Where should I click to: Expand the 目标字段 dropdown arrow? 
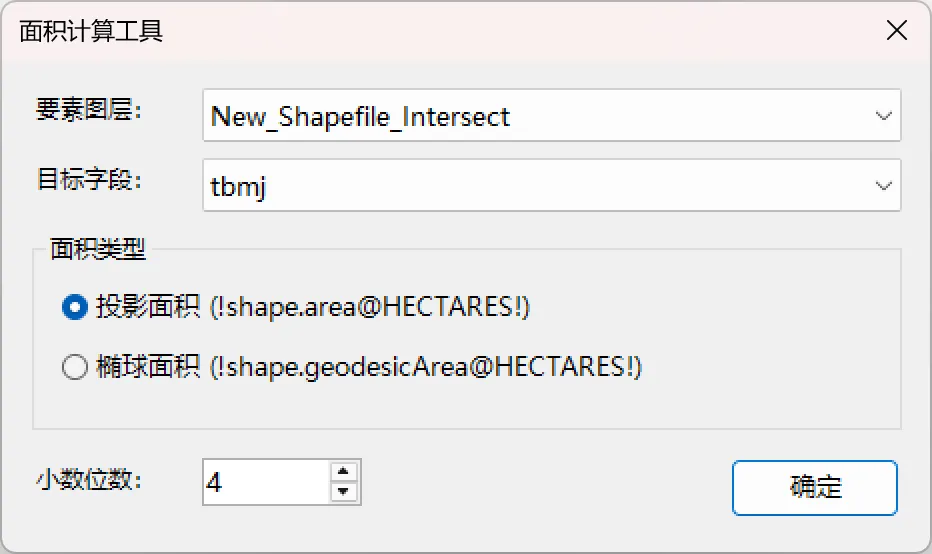coord(883,185)
